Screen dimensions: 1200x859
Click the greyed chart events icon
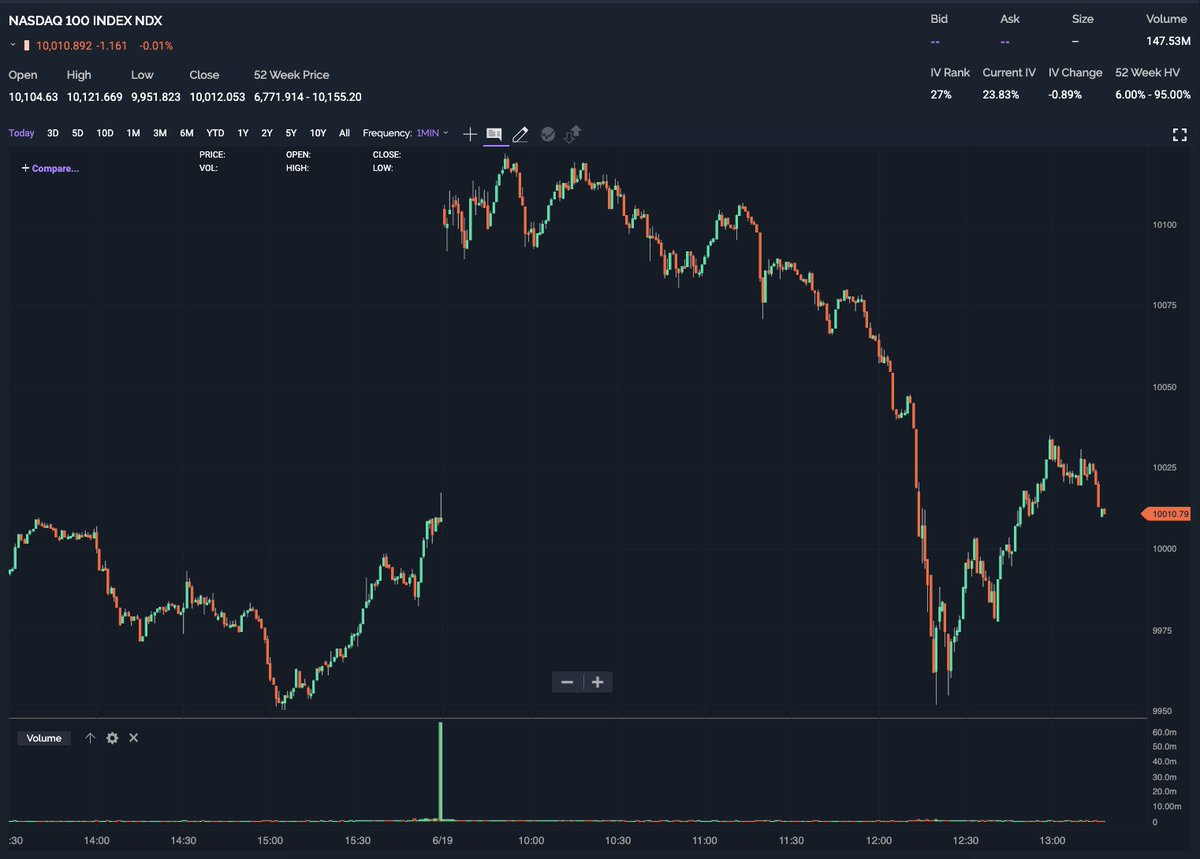(x=548, y=134)
